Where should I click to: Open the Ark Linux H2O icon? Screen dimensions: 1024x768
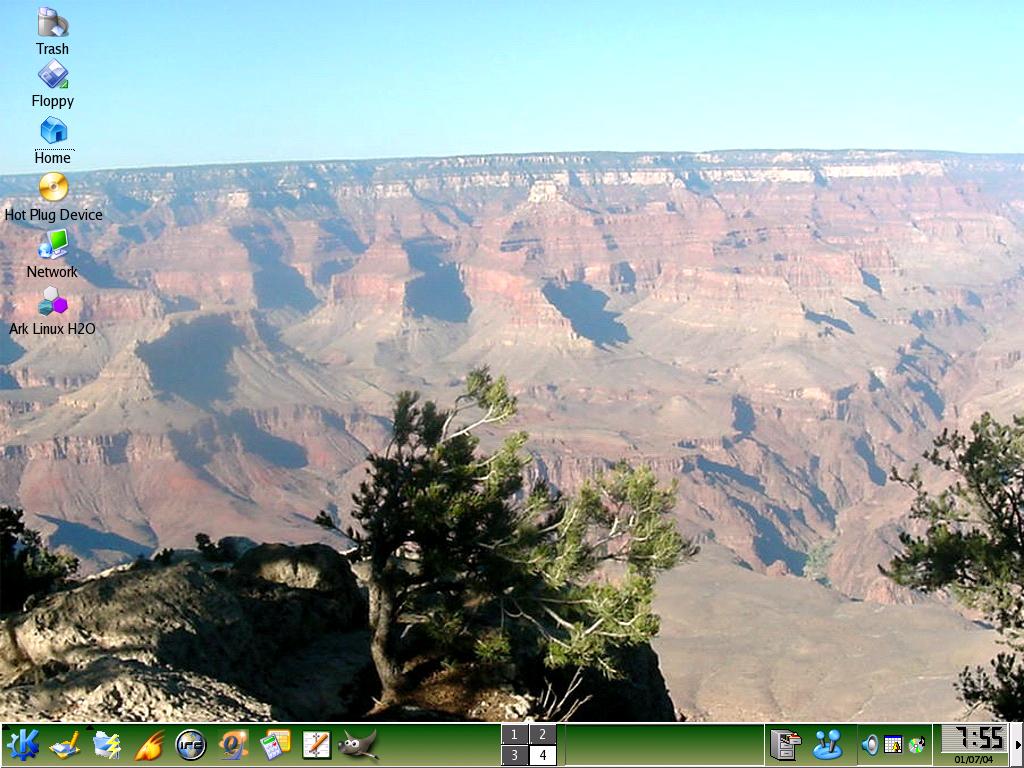[x=53, y=301]
